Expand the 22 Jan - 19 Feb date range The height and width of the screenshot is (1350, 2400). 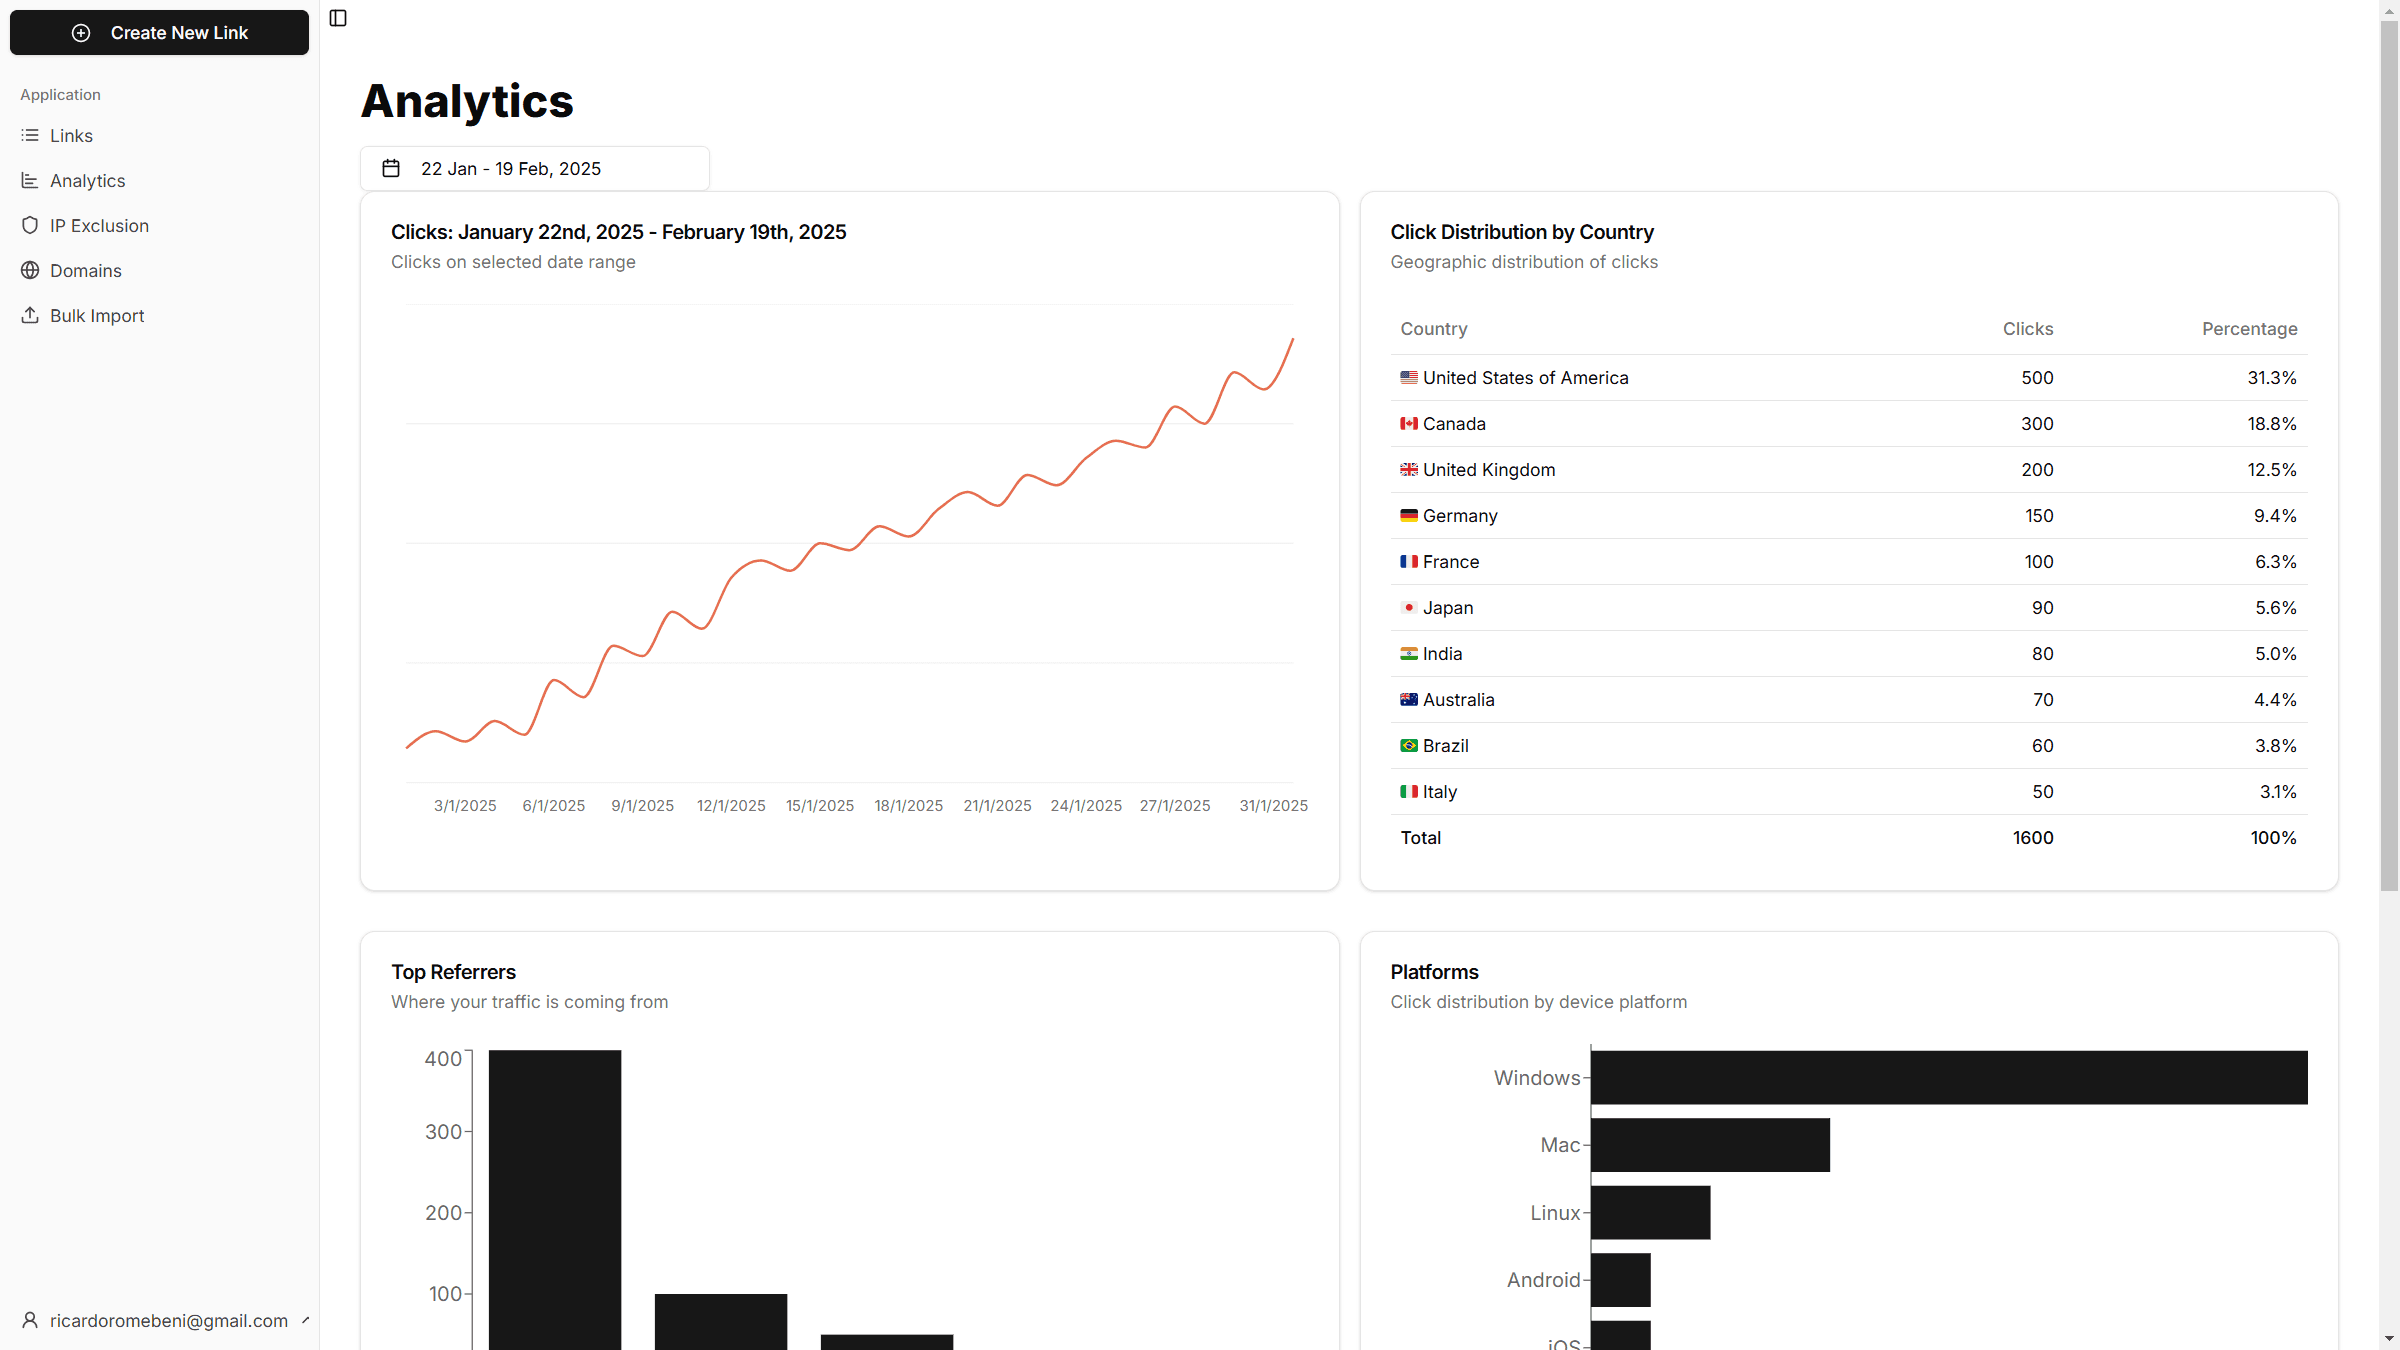coord(534,168)
